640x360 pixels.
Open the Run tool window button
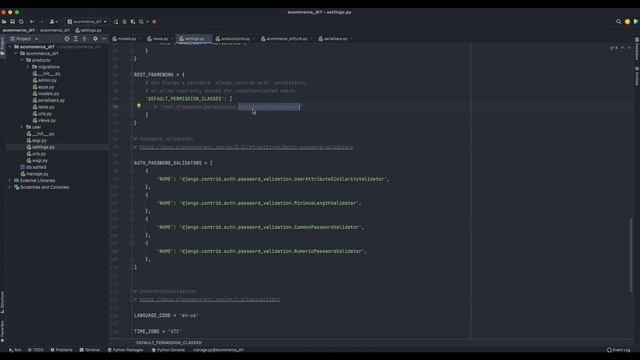click(x=15, y=350)
